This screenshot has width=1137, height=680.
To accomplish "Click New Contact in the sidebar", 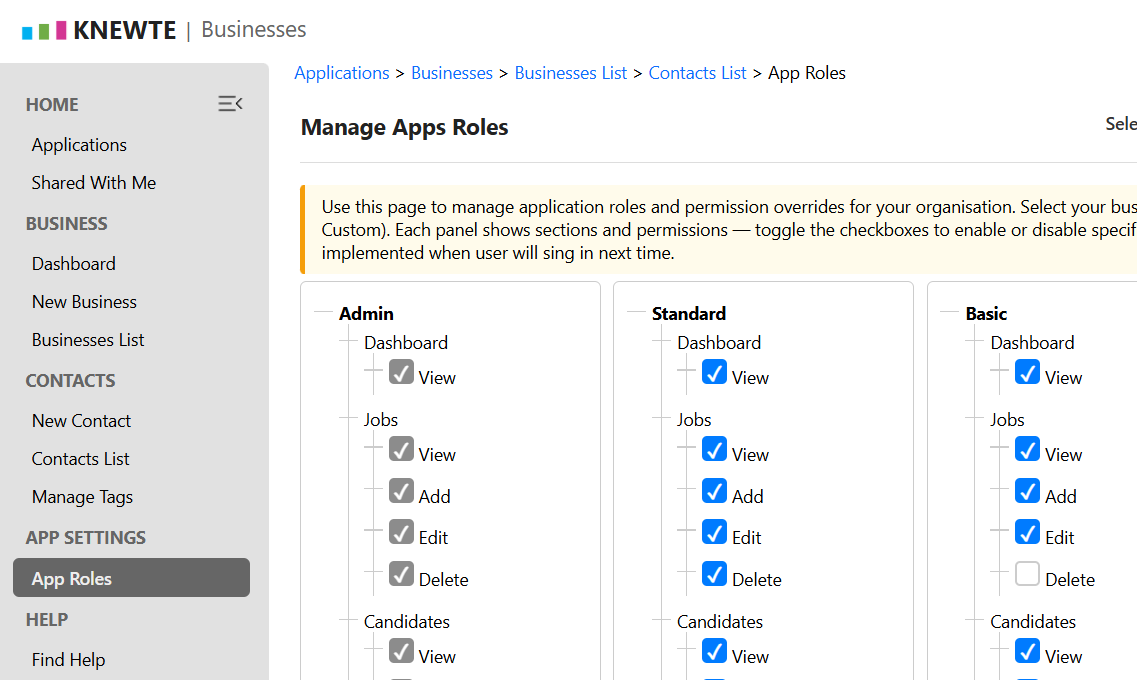I will click(x=81, y=420).
